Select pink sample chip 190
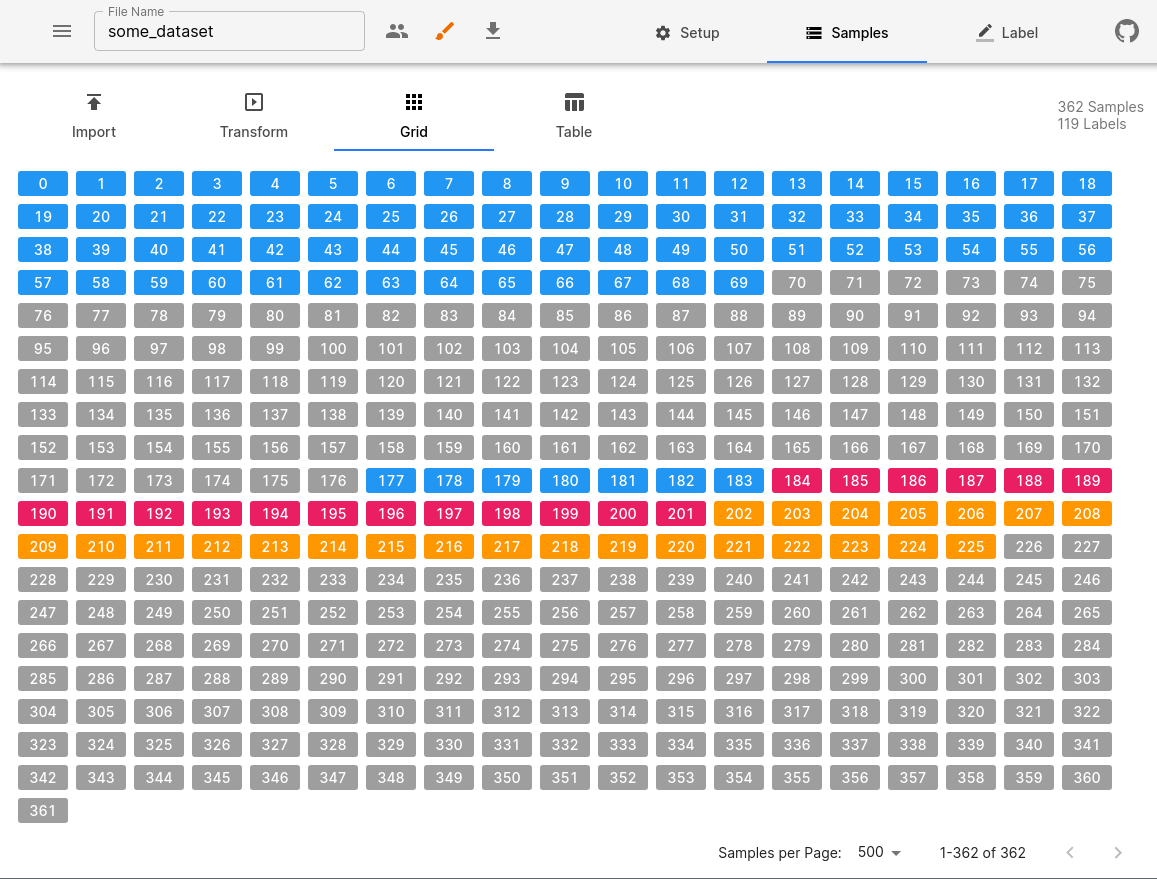The width and height of the screenshot is (1157, 879). (x=43, y=514)
